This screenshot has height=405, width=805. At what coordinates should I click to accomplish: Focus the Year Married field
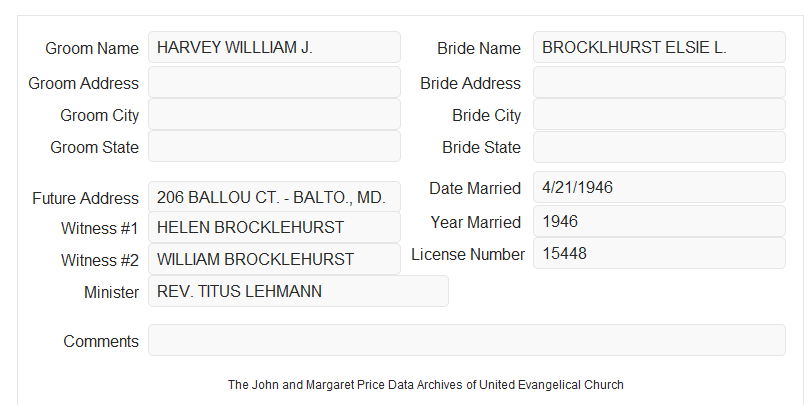[x=659, y=221]
